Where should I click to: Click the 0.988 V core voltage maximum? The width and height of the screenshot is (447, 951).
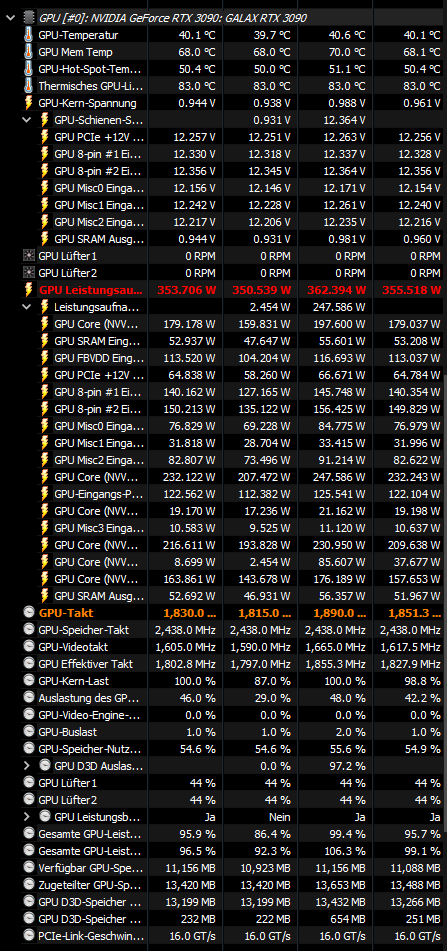[x=347, y=103]
